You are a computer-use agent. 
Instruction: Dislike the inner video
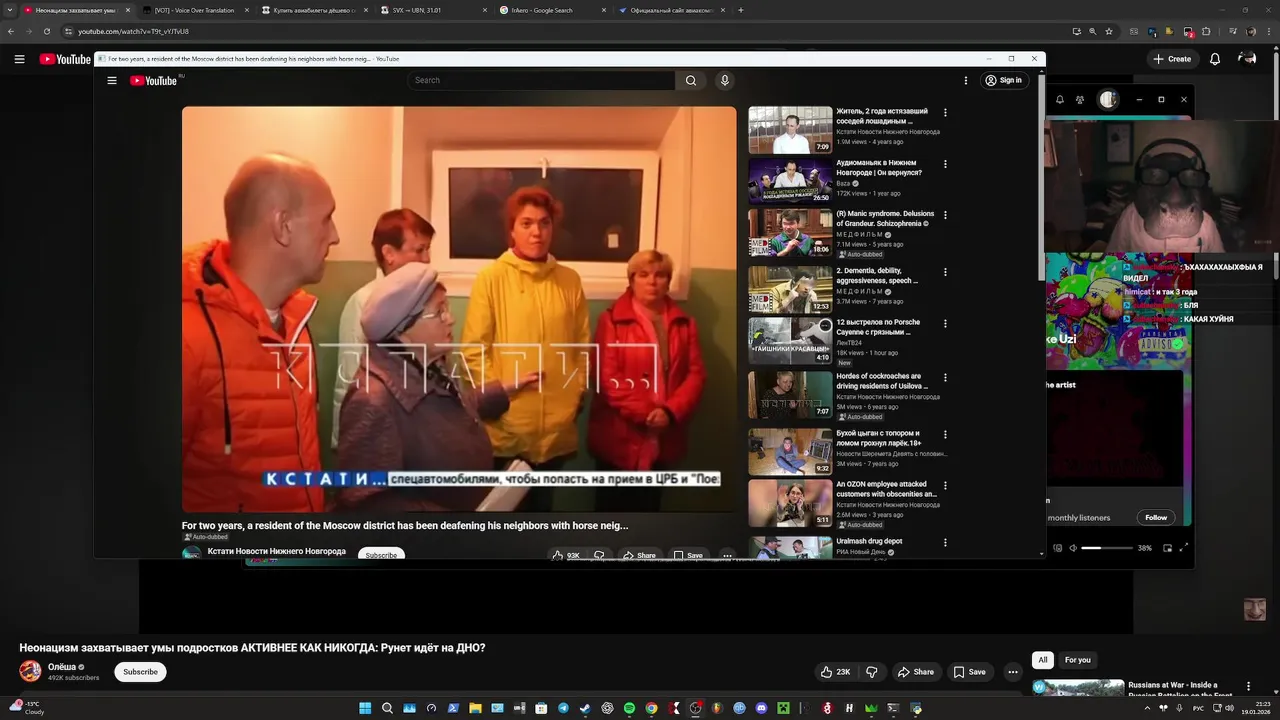coord(599,555)
